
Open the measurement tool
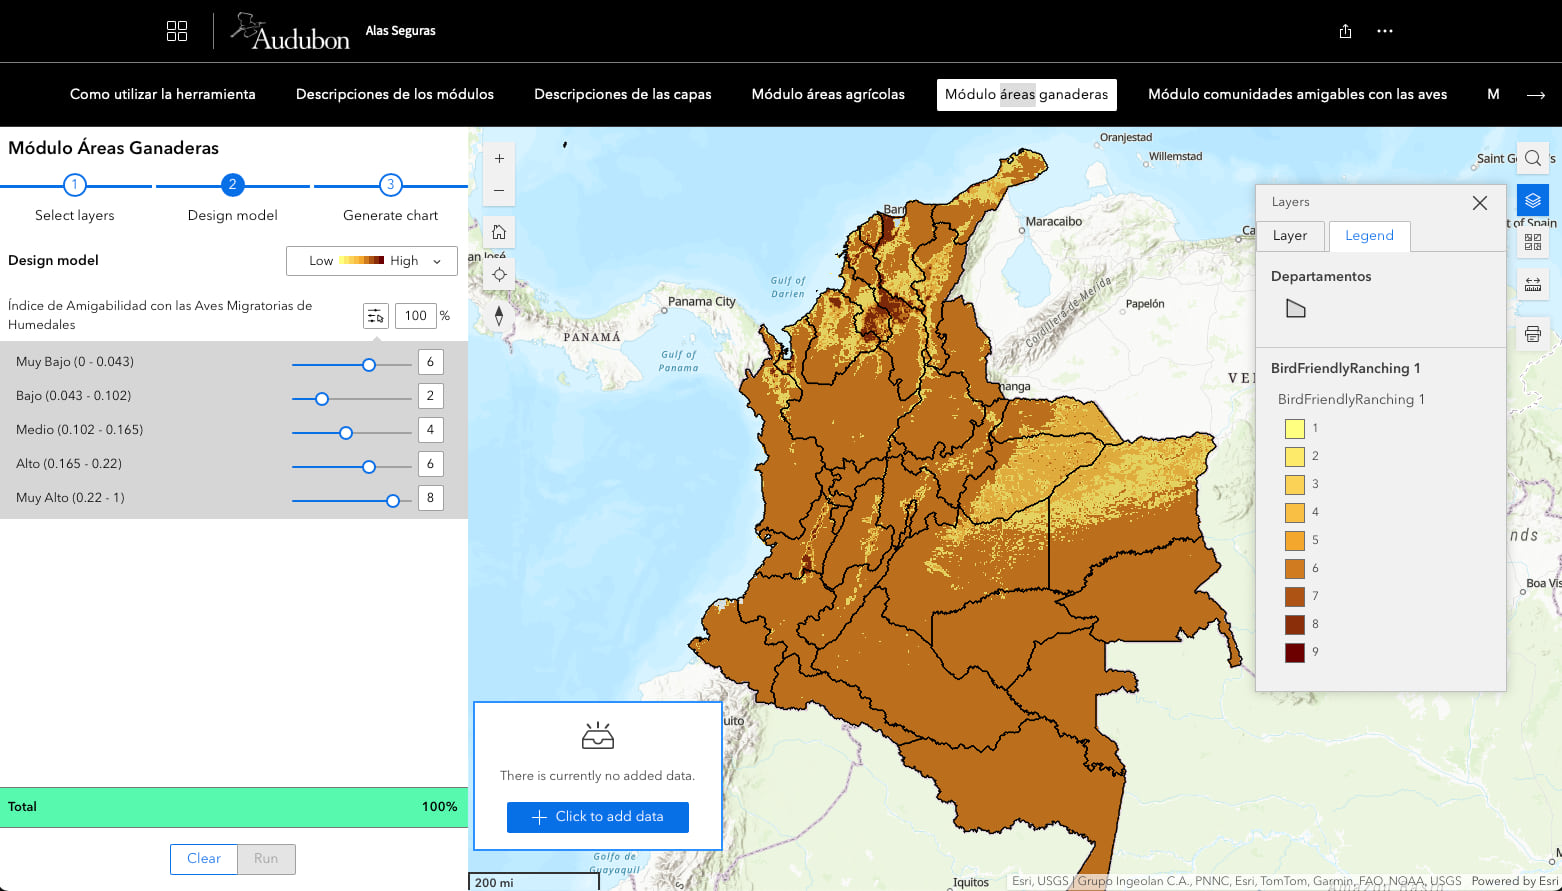coord(1532,284)
